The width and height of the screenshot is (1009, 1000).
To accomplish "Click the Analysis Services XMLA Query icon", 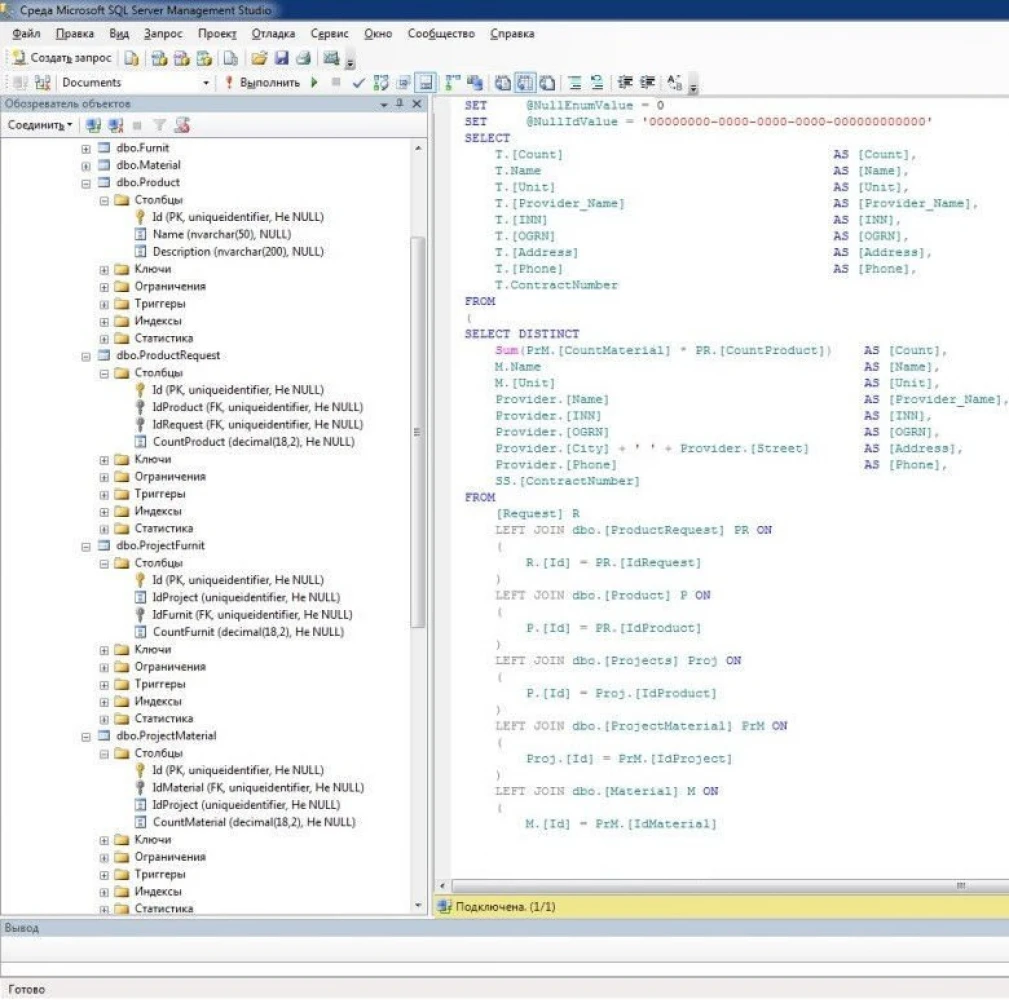I will pyautogui.click(x=204, y=59).
